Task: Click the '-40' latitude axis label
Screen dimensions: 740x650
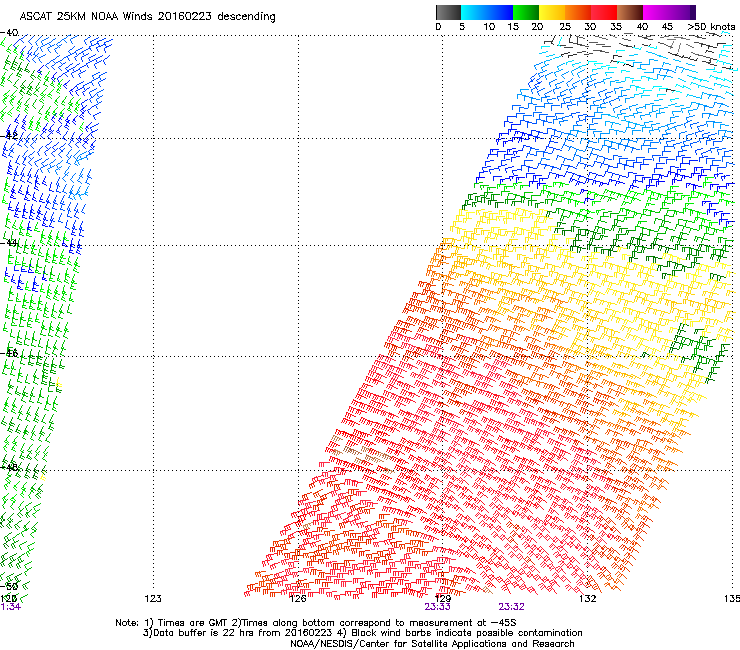Action: click(9, 33)
